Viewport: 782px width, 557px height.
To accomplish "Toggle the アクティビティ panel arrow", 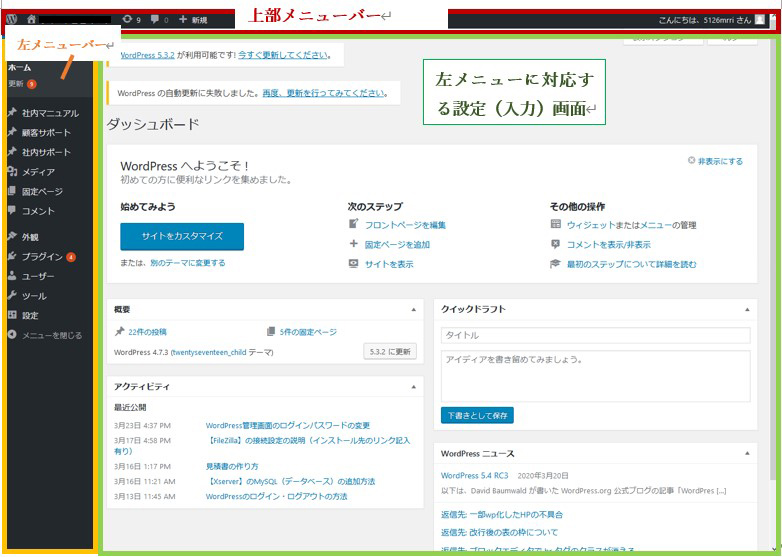I will (413, 386).
